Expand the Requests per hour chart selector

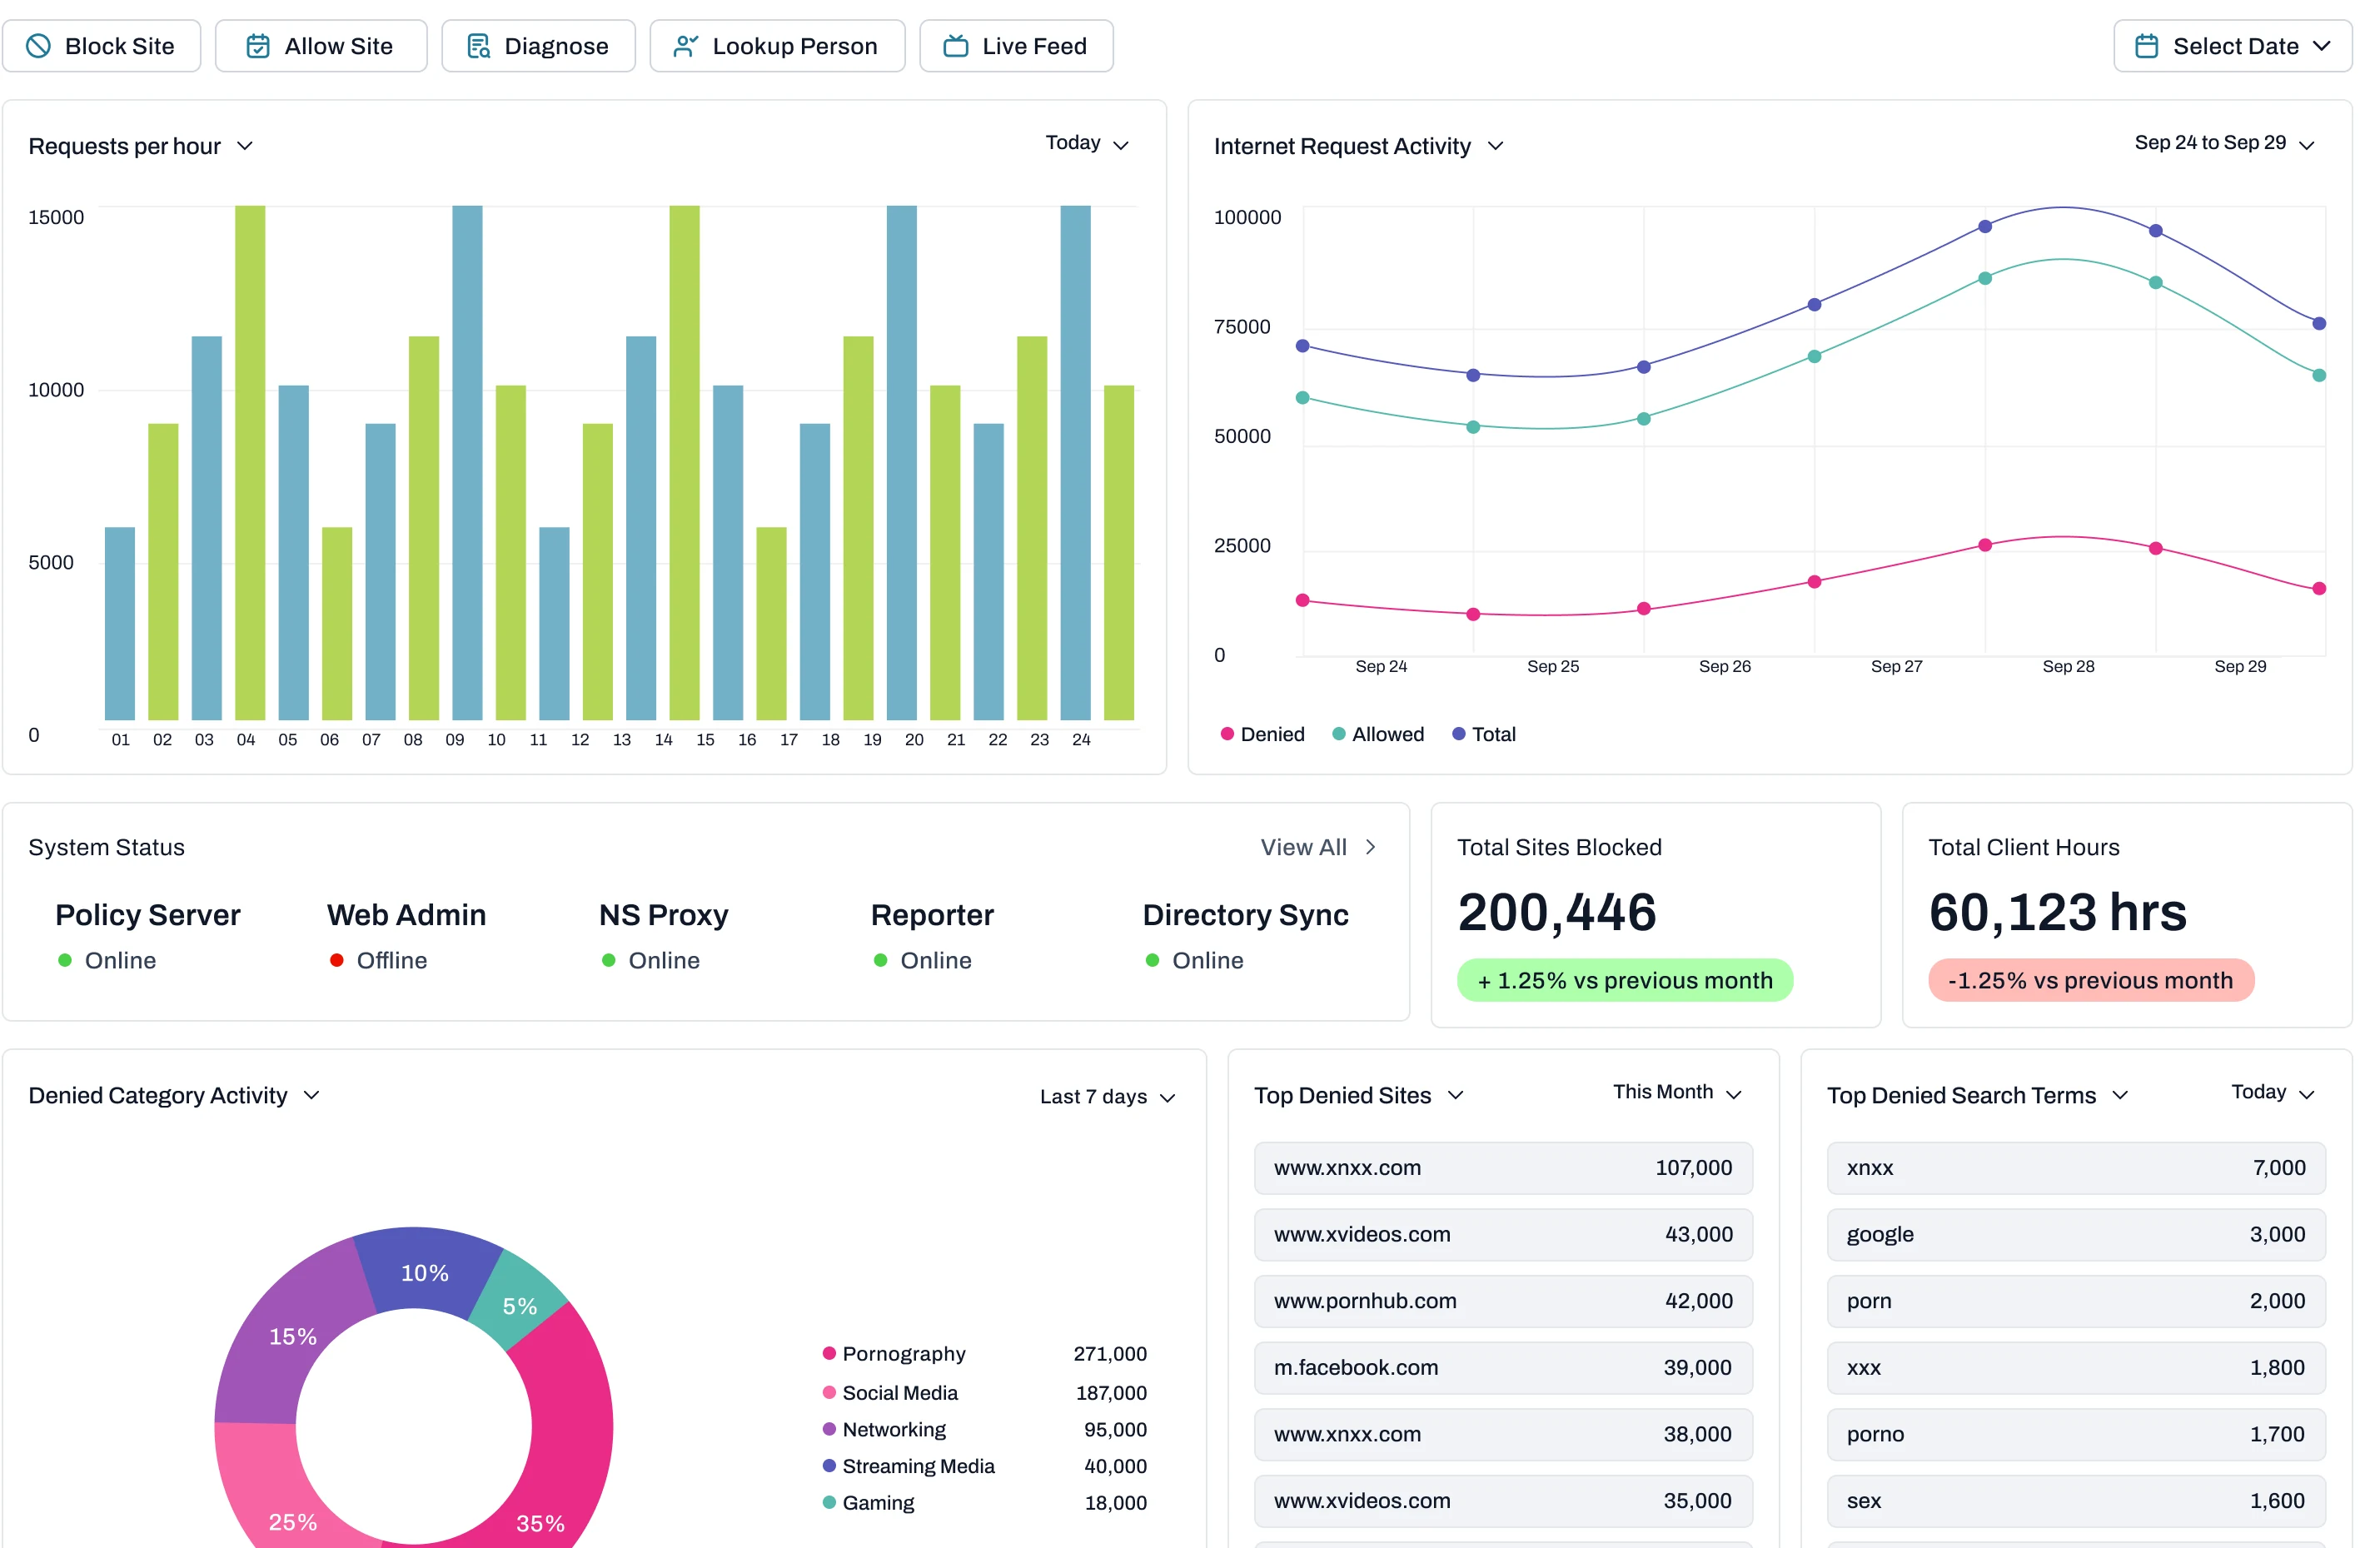tap(245, 146)
